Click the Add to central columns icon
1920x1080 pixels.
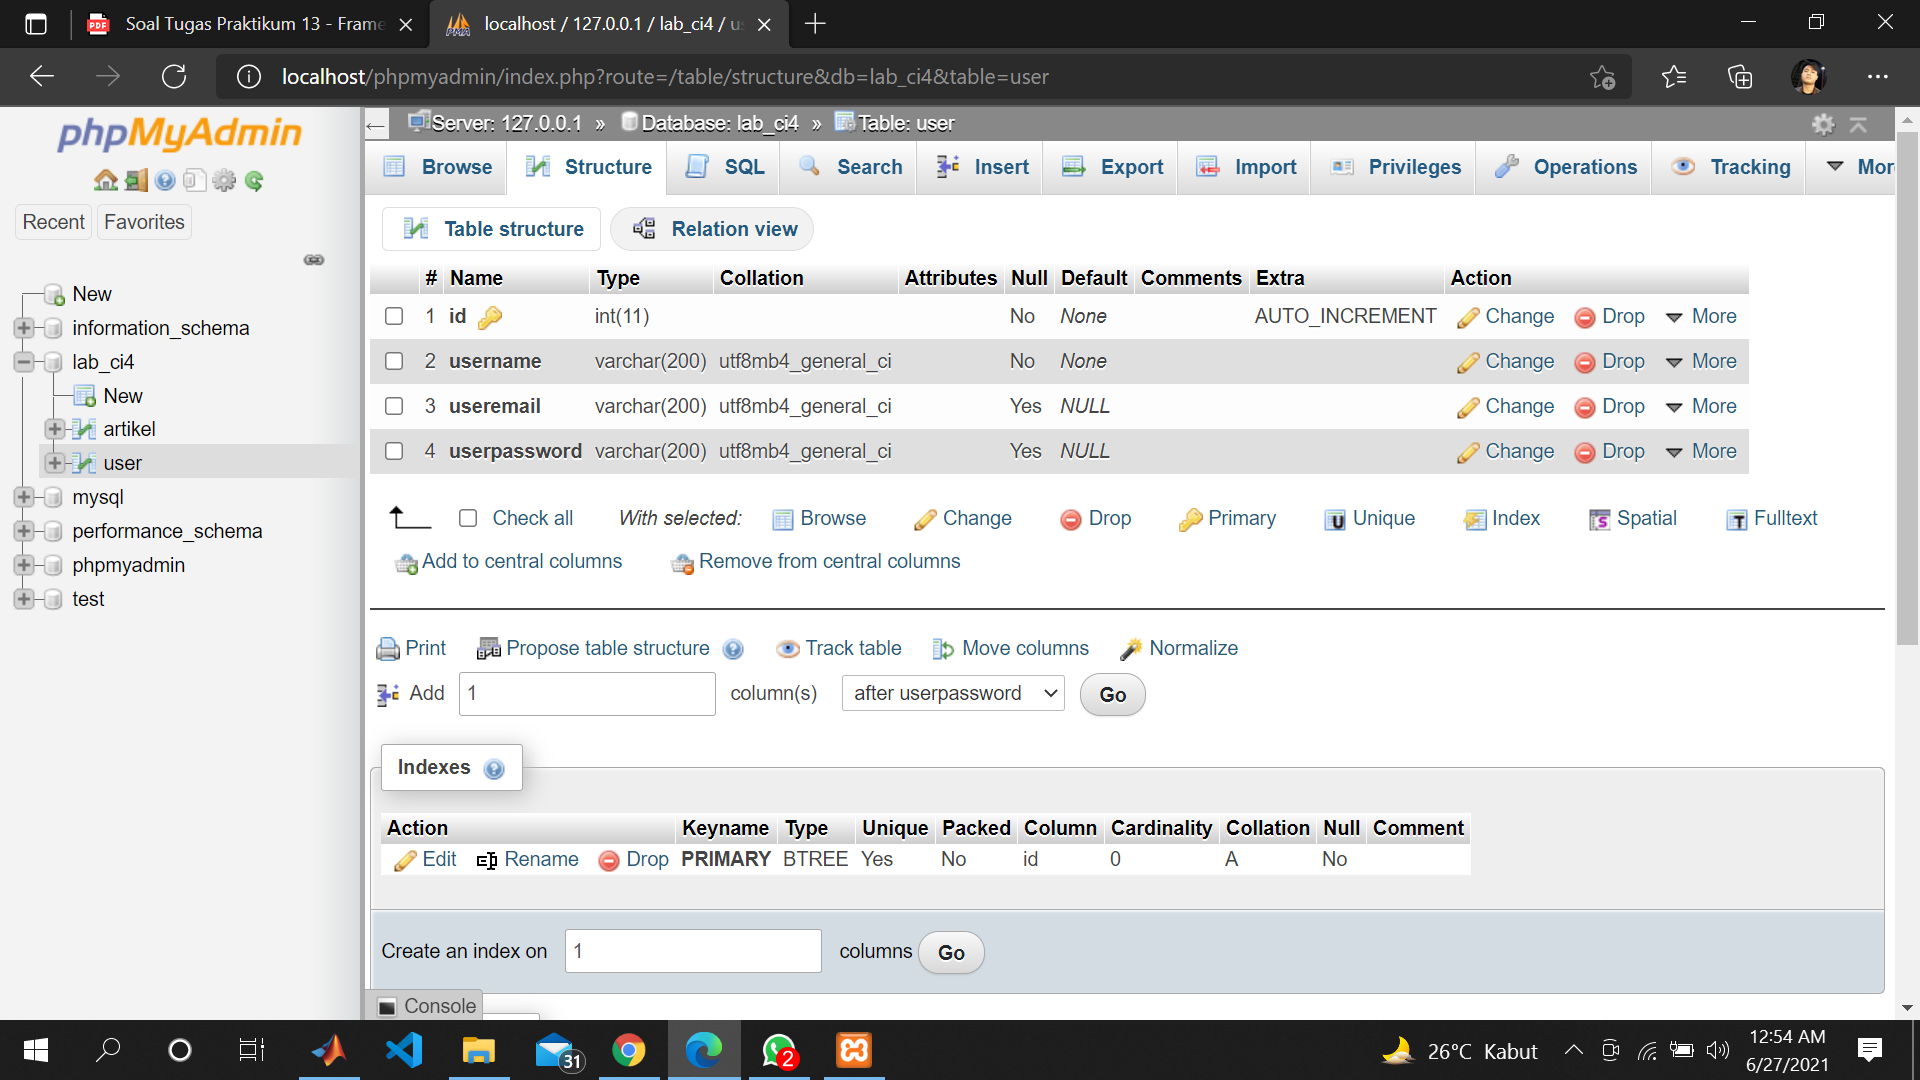pyautogui.click(x=405, y=563)
